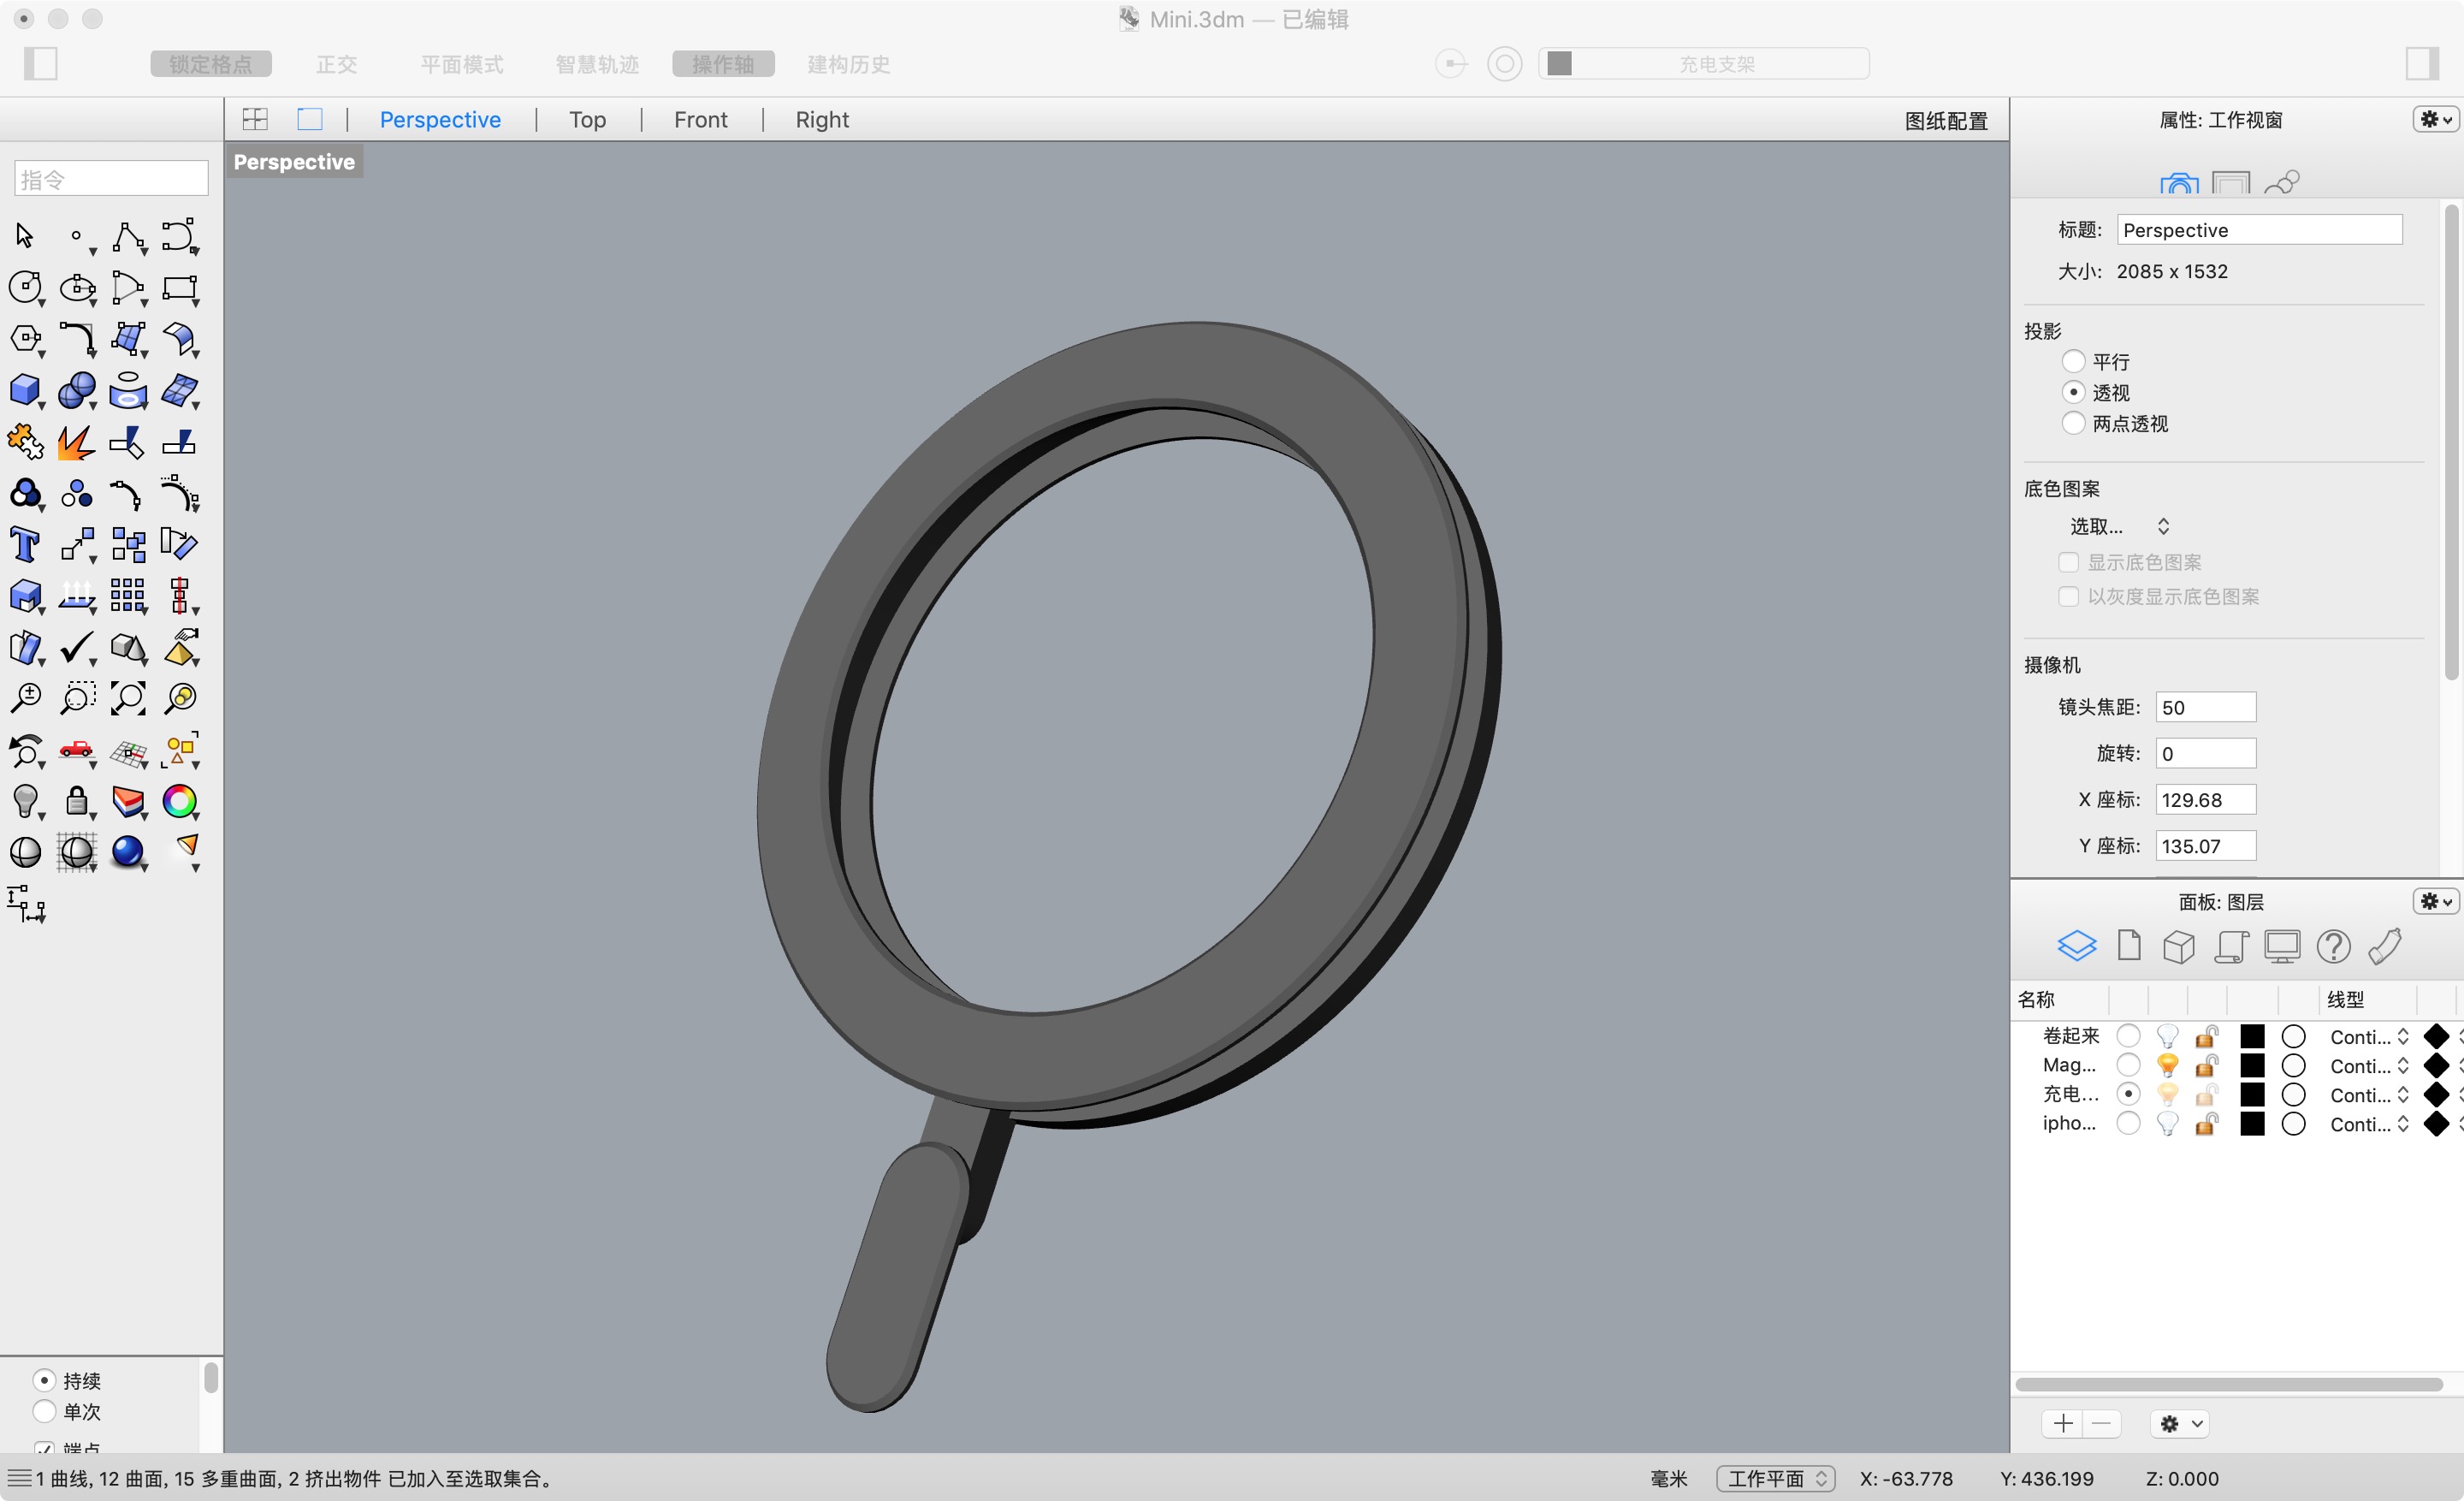2464x1501 pixels.
Task: Toggle the Mag... layer light bulb visibility
Action: [x=2167, y=1065]
